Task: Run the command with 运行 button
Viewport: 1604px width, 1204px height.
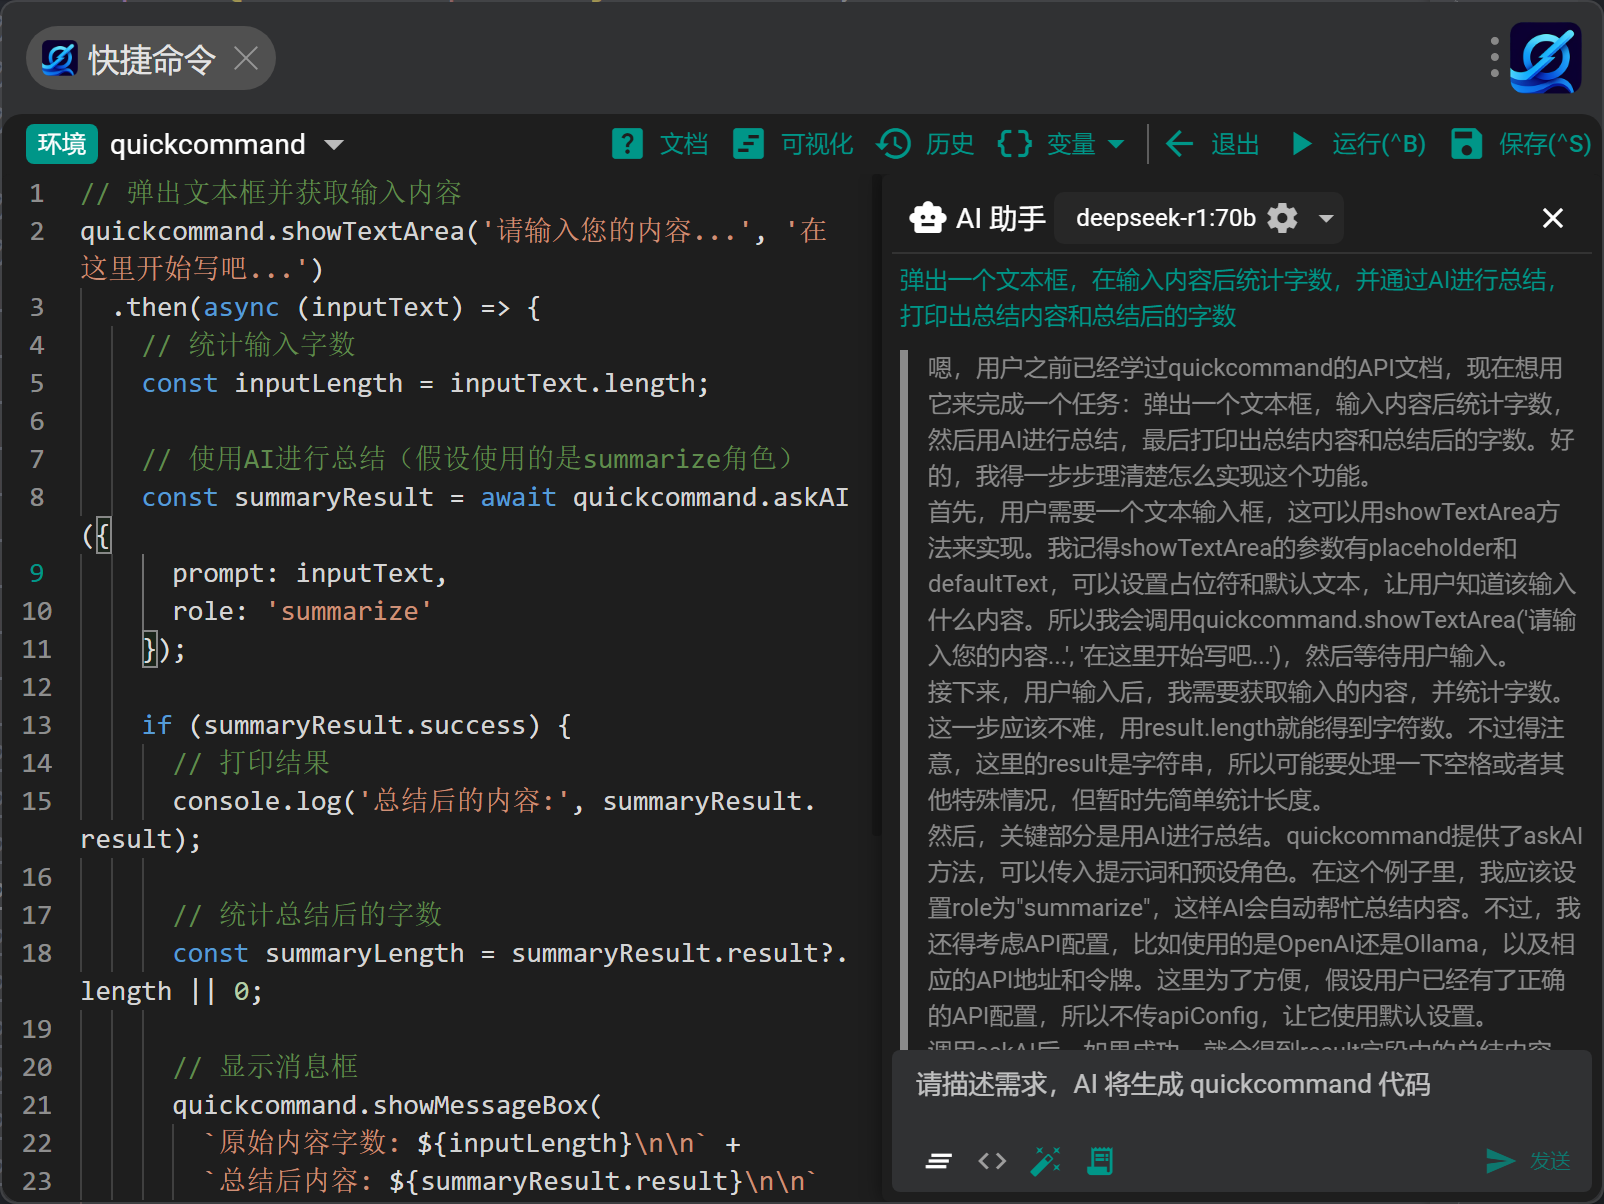Action: 1357,144
